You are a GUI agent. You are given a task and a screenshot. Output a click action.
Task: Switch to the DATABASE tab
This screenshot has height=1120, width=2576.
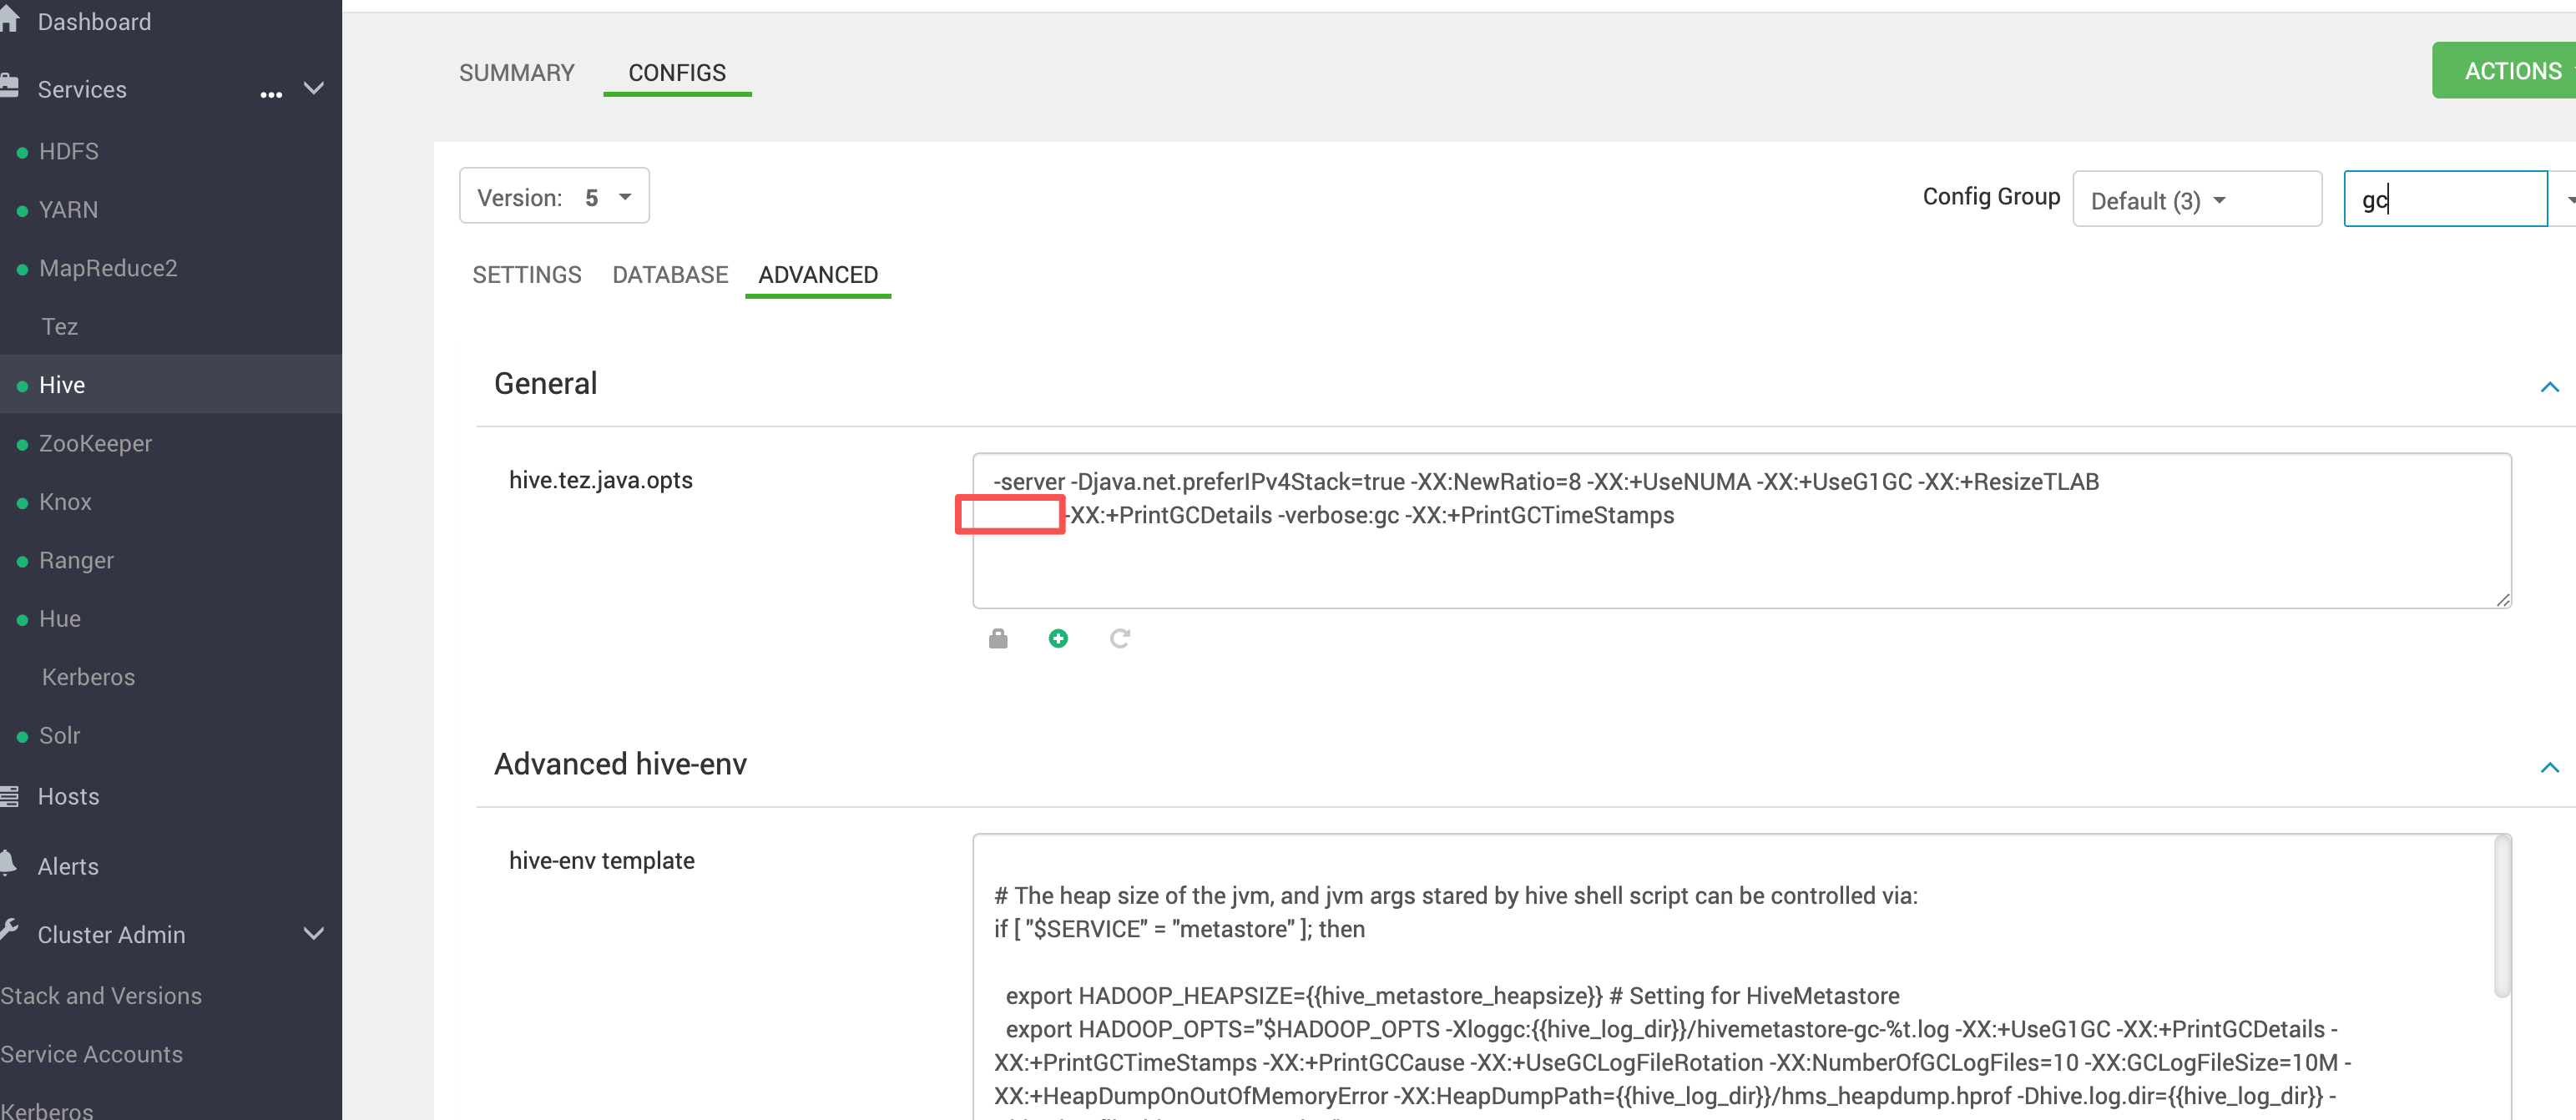[x=669, y=275]
